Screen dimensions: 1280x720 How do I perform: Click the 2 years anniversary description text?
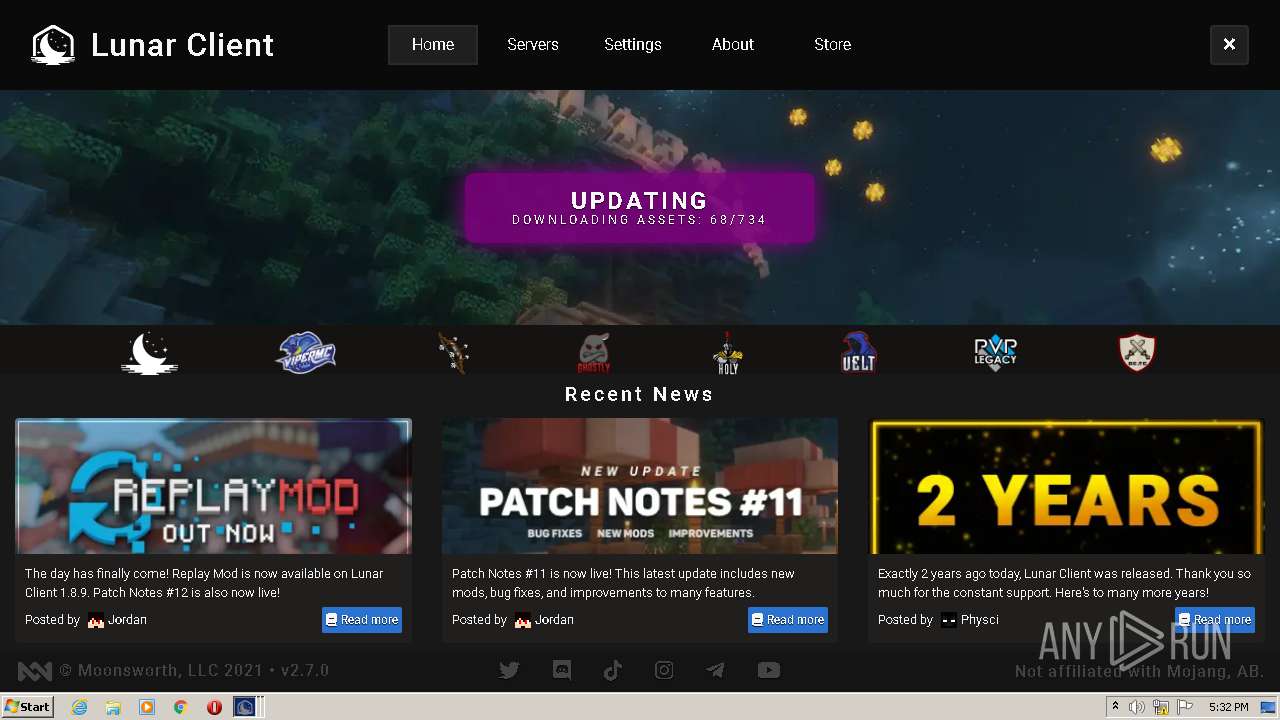[1064, 583]
